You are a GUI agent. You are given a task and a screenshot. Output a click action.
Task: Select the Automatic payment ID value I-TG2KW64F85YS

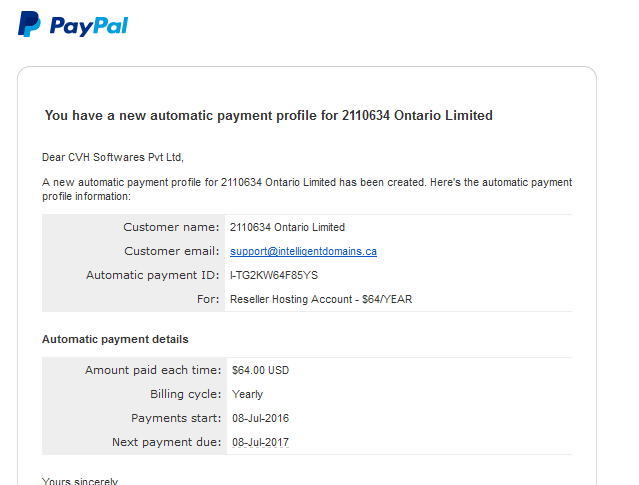[x=274, y=275]
